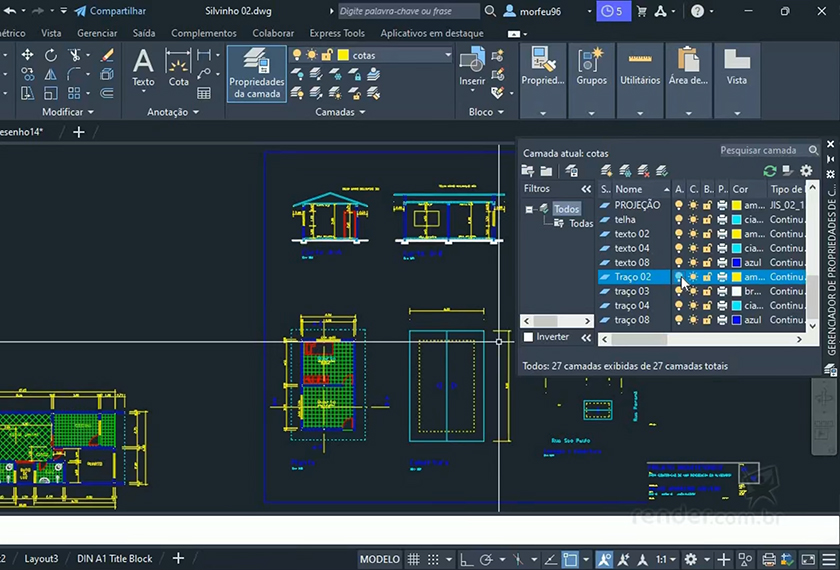The image size is (840, 570).
Task: Collapse the Todos filter tree node
Action: point(529,209)
